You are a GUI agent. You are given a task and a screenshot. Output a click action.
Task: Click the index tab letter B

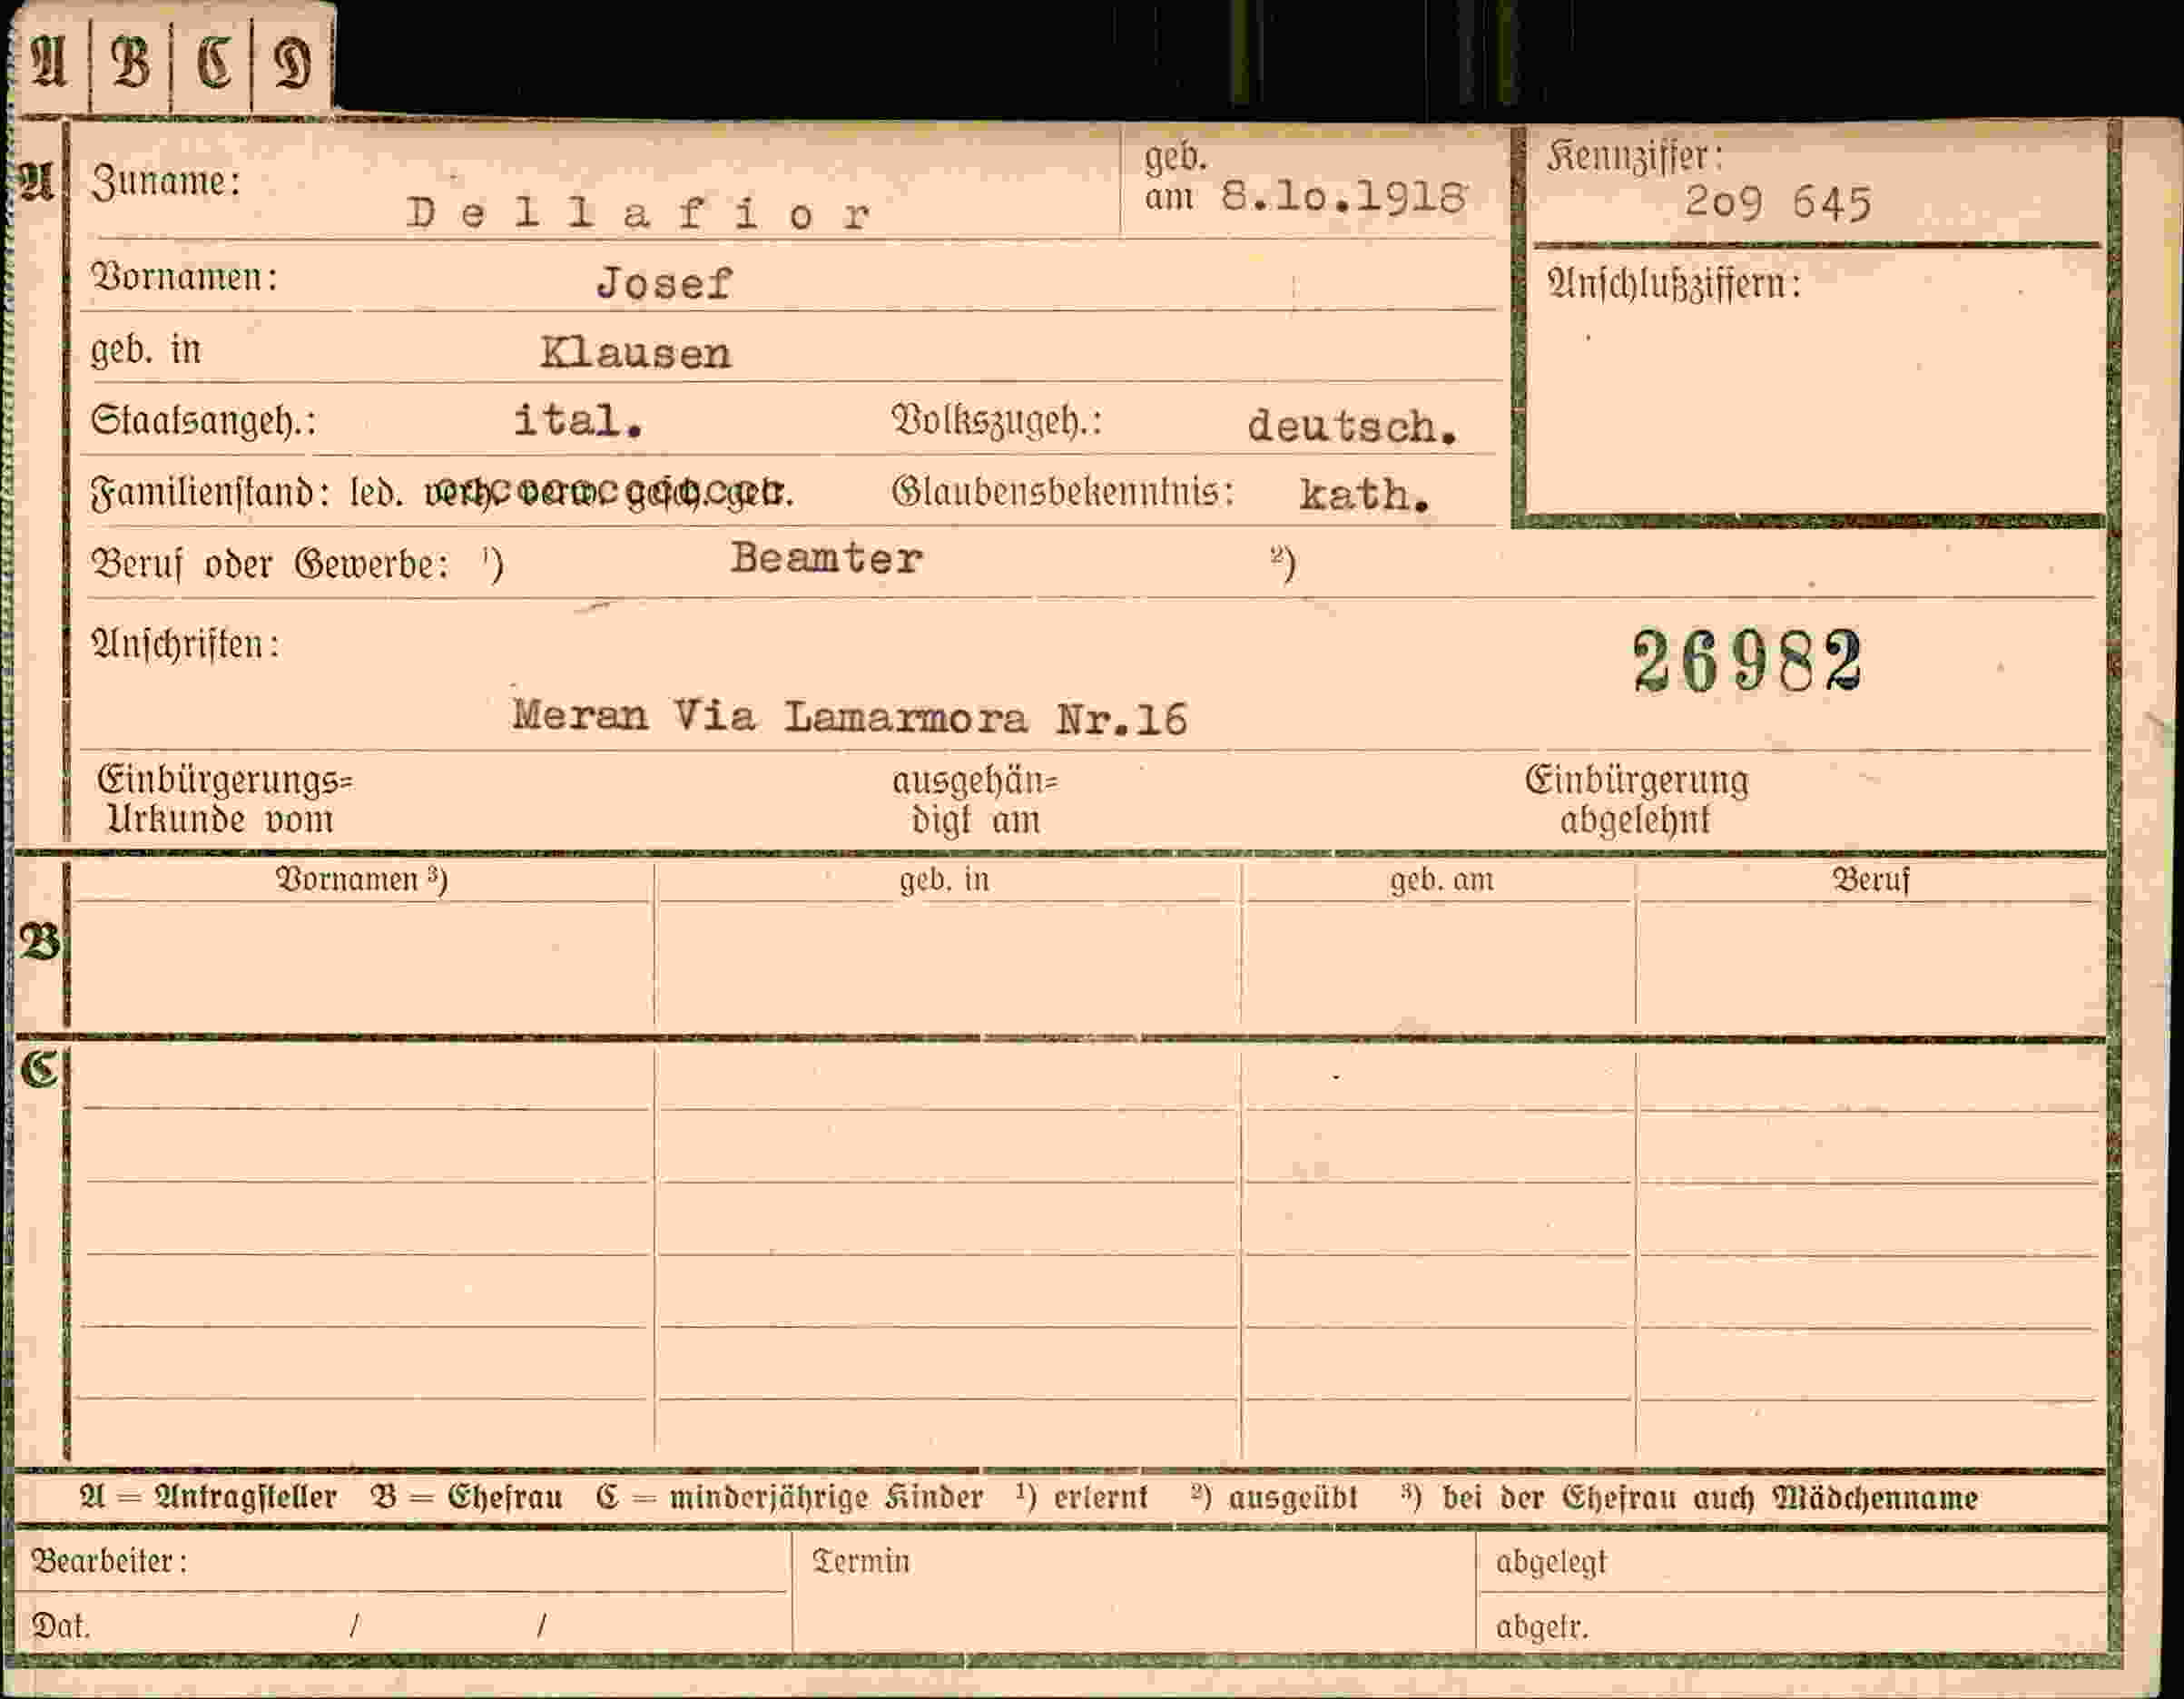[131, 62]
